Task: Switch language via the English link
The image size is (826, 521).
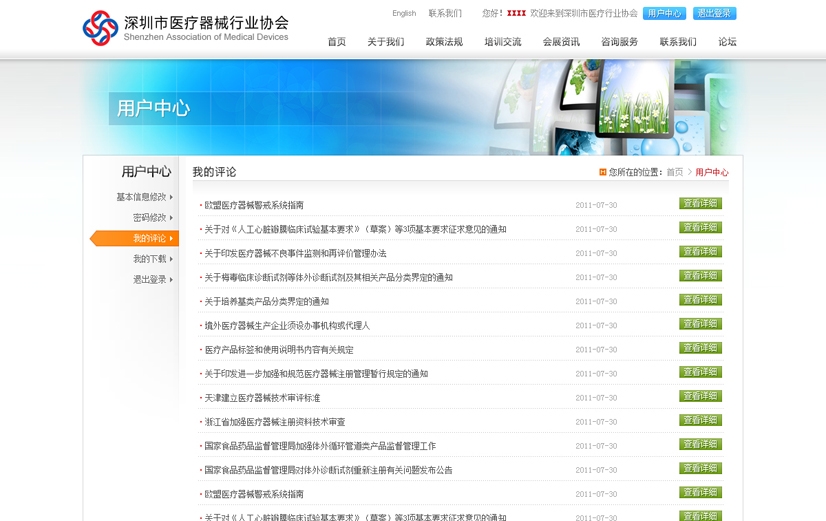Action: pos(404,14)
